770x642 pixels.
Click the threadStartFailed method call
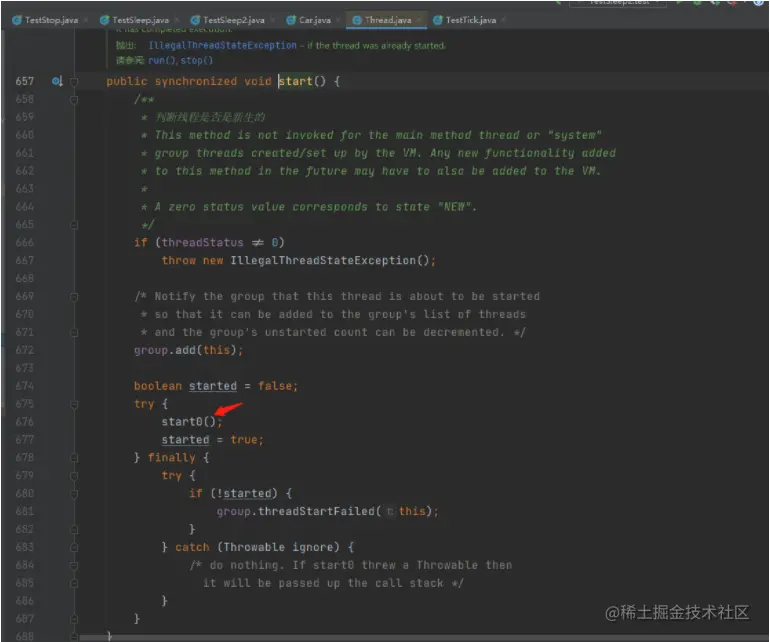pos(316,511)
